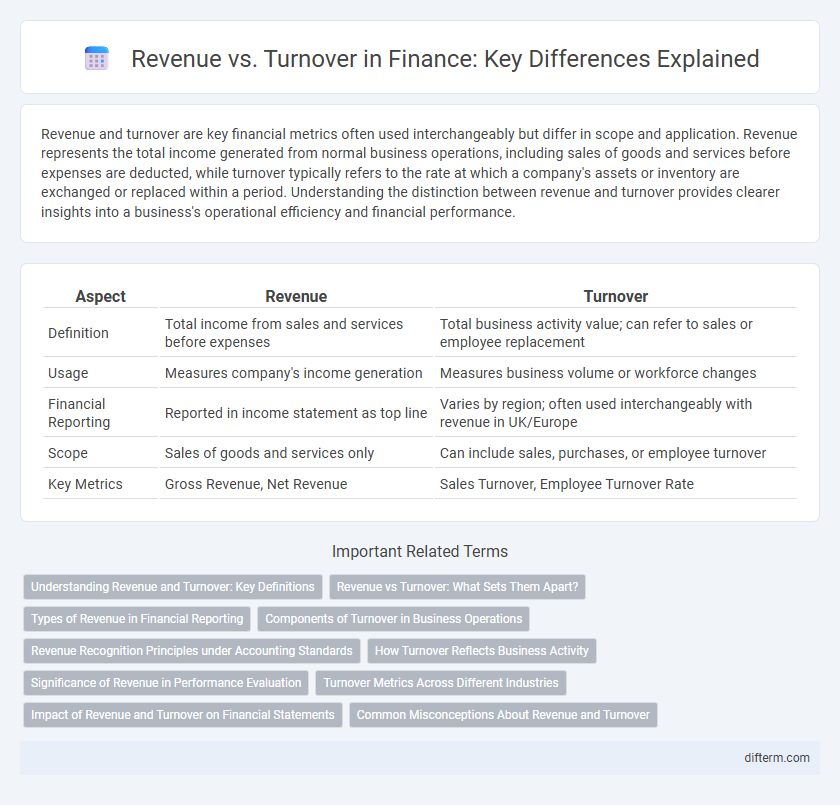Click cell 'Varies by region; often used interchangeably'

[616, 413]
